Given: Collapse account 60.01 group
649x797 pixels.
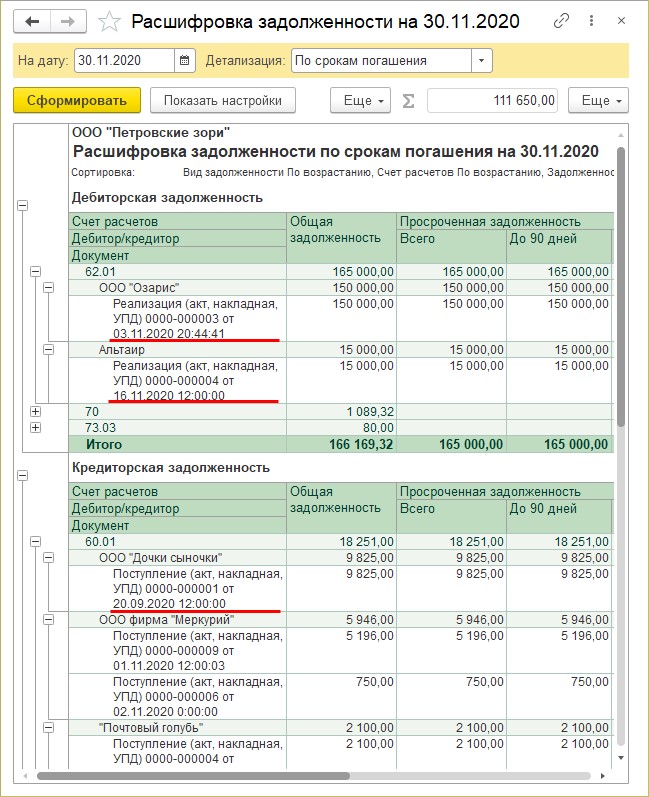Looking at the screenshot, I should [x=35, y=542].
